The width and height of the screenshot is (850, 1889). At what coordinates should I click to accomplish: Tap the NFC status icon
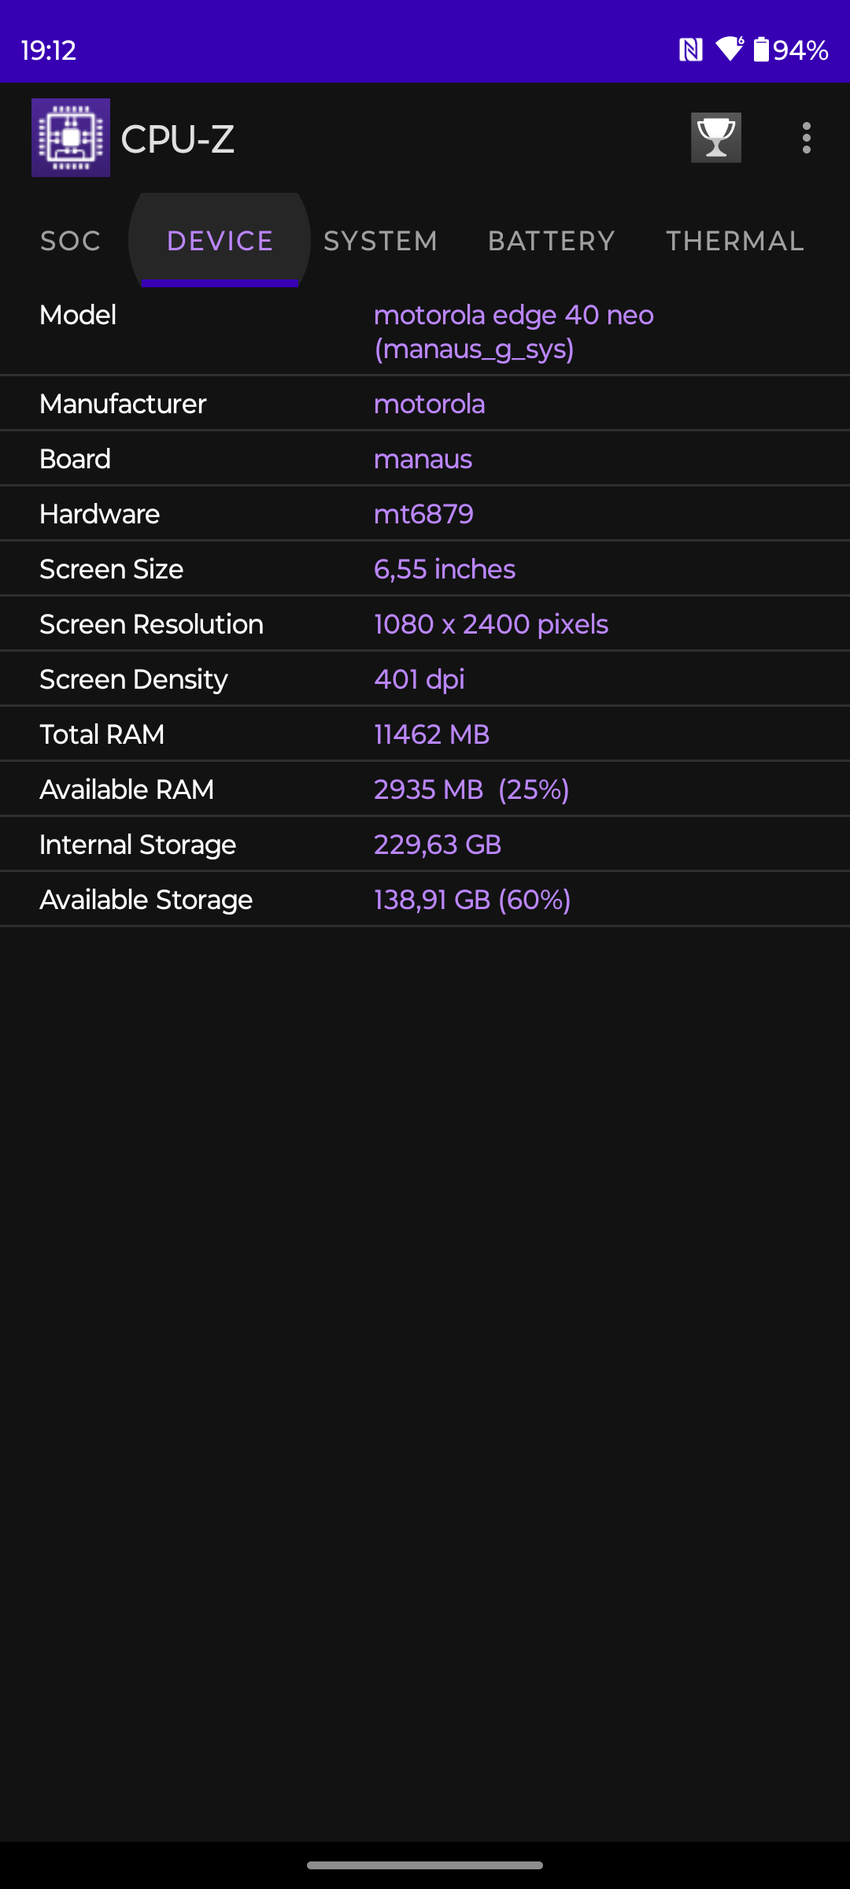click(690, 50)
